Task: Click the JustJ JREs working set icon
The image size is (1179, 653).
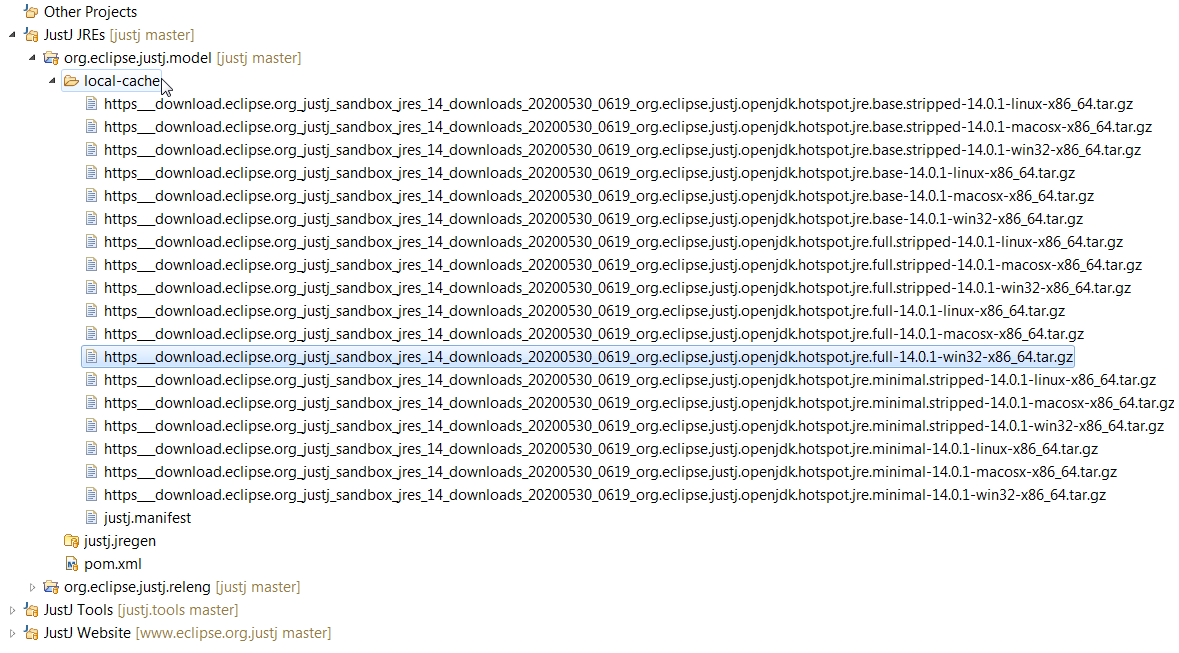Action: point(31,35)
